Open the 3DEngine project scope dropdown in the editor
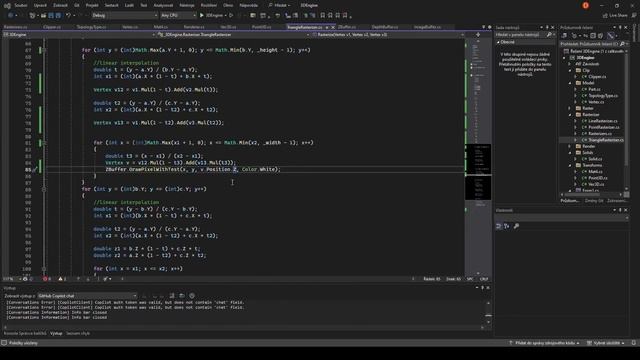640x360 pixels. 80,35
